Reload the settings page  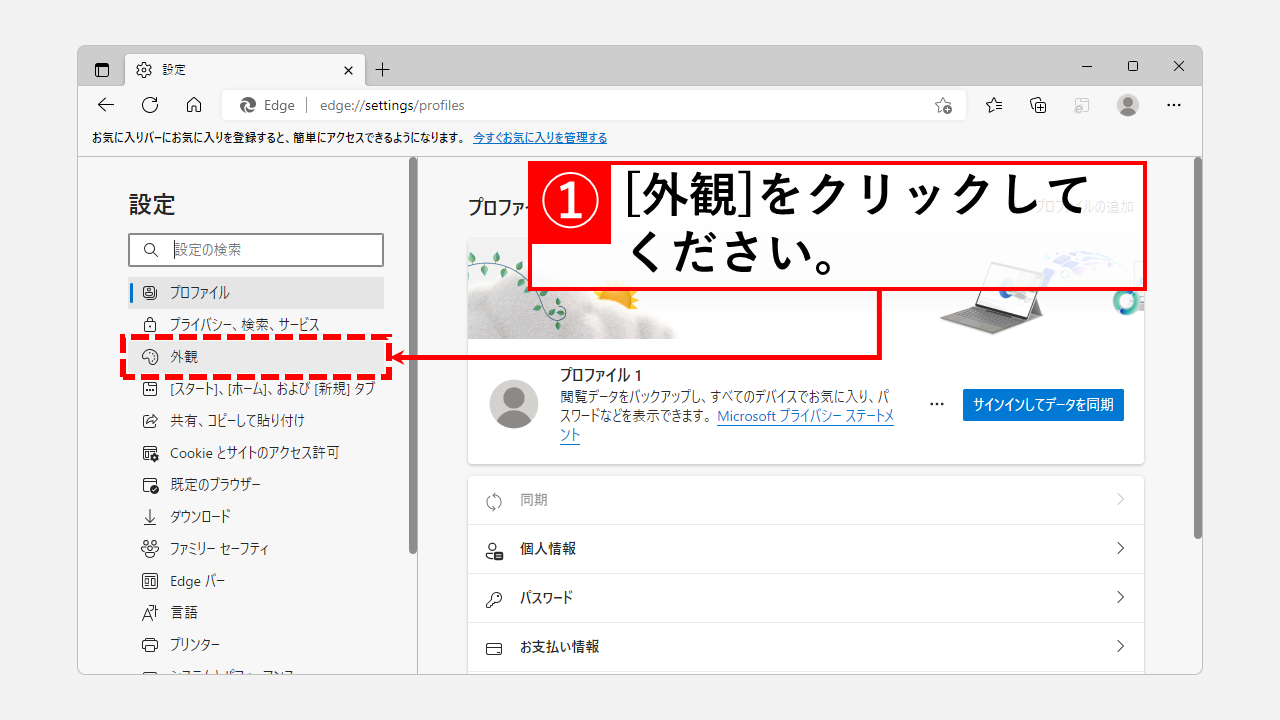150,105
